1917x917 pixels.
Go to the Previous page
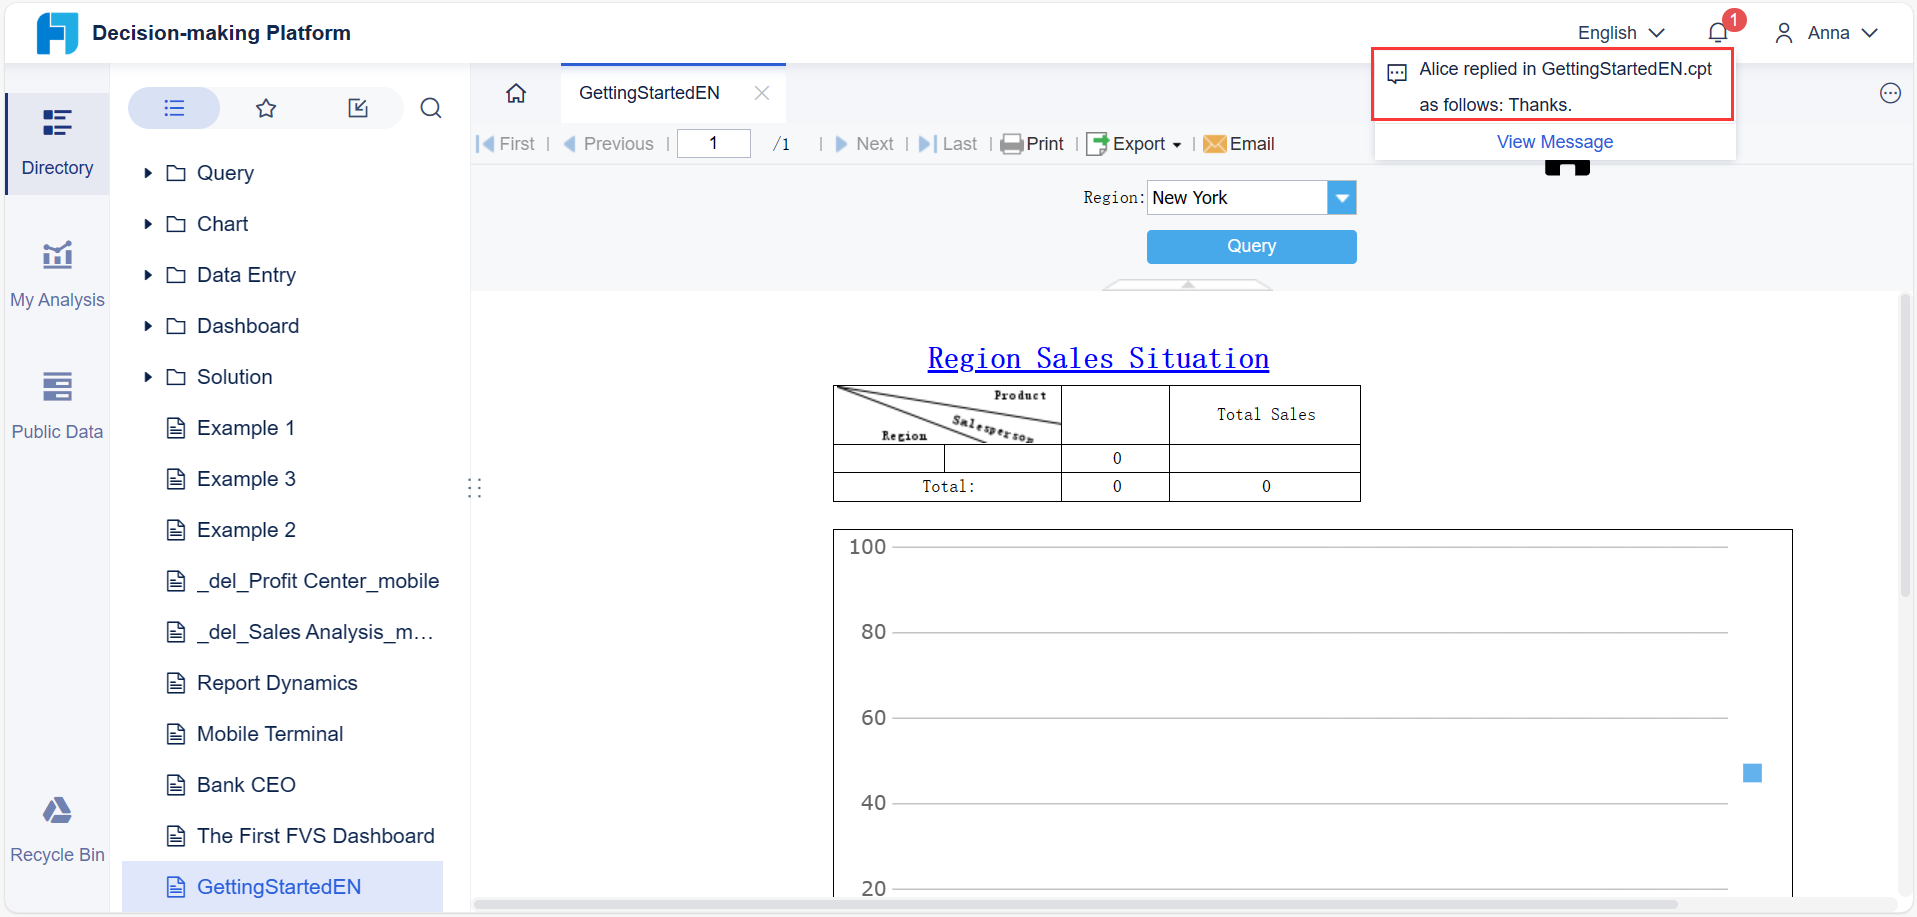(608, 144)
